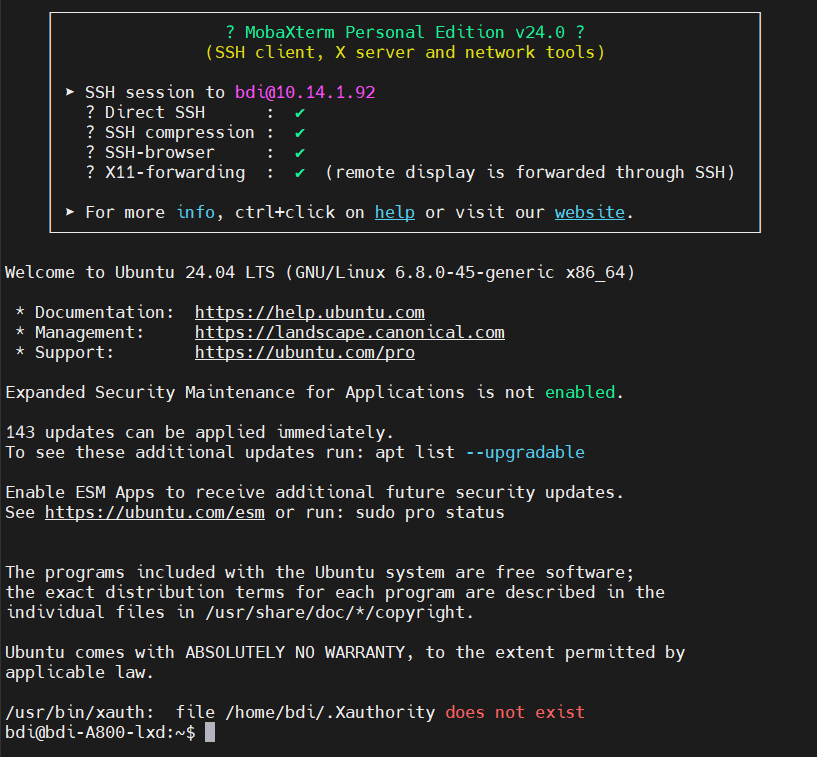Toggle the X11-forwarding checkmark
The width and height of the screenshot is (817, 757).
[297, 172]
